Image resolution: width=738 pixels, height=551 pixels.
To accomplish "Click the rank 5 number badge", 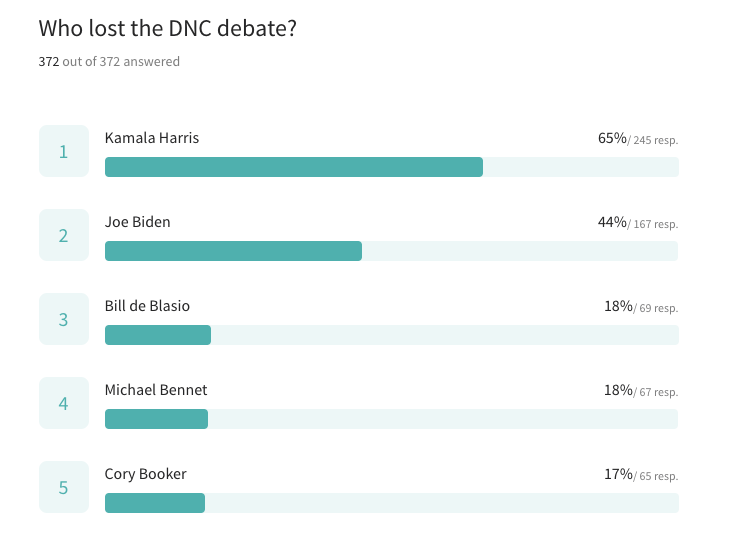I will (x=64, y=487).
